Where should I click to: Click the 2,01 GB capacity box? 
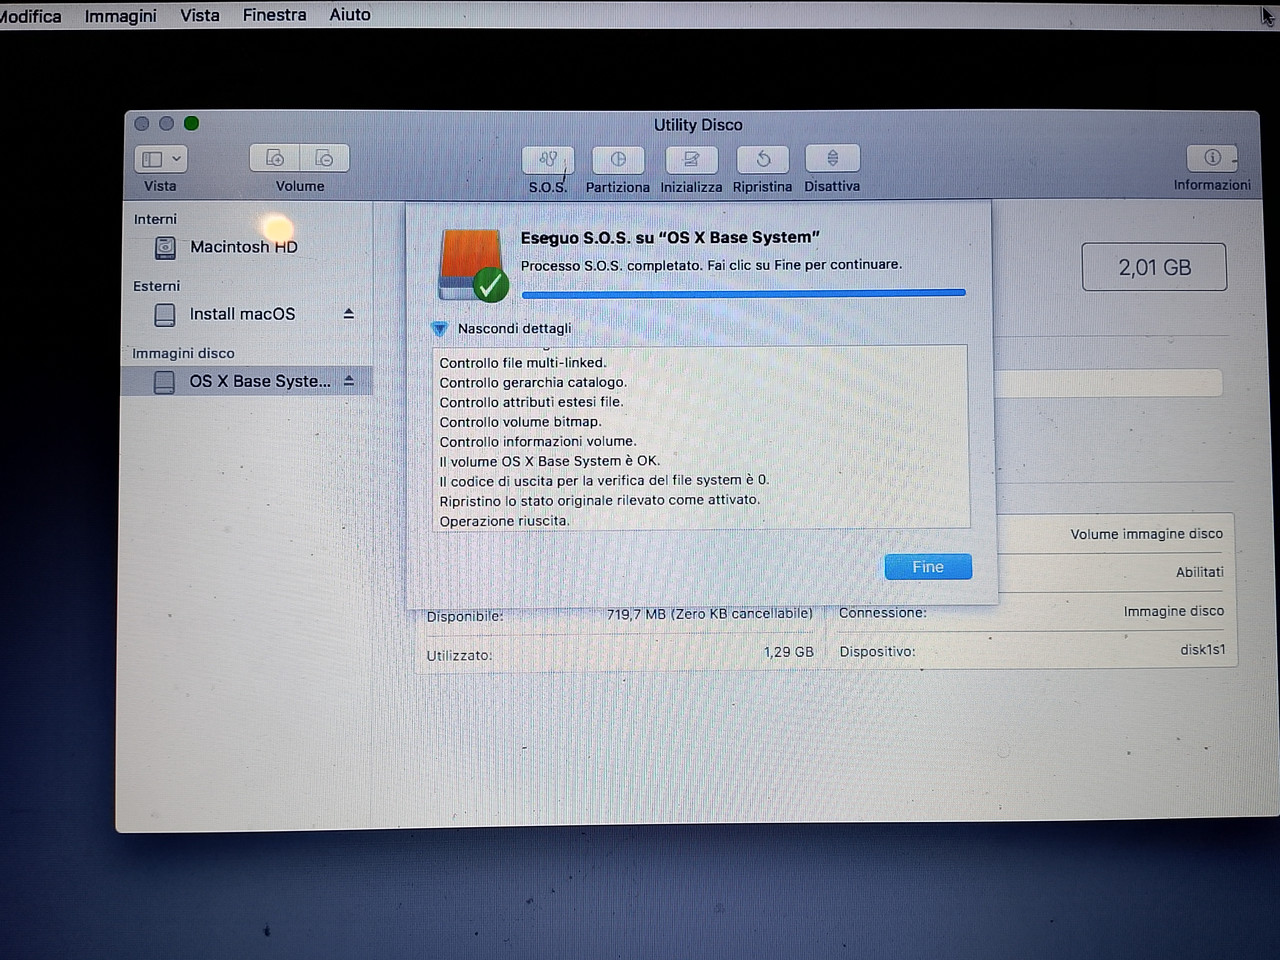(x=1155, y=268)
